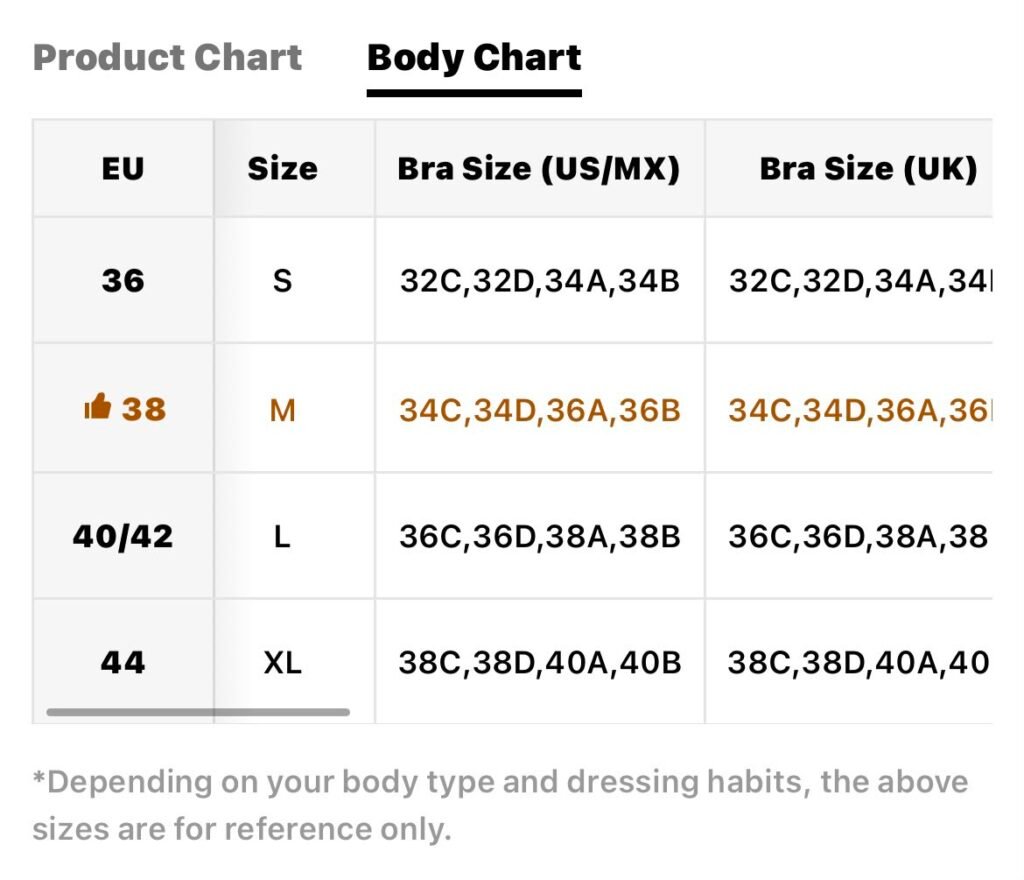The height and width of the screenshot is (880, 1024).
Task: Click the EU 40/42 cell
Action: [x=123, y=536]
